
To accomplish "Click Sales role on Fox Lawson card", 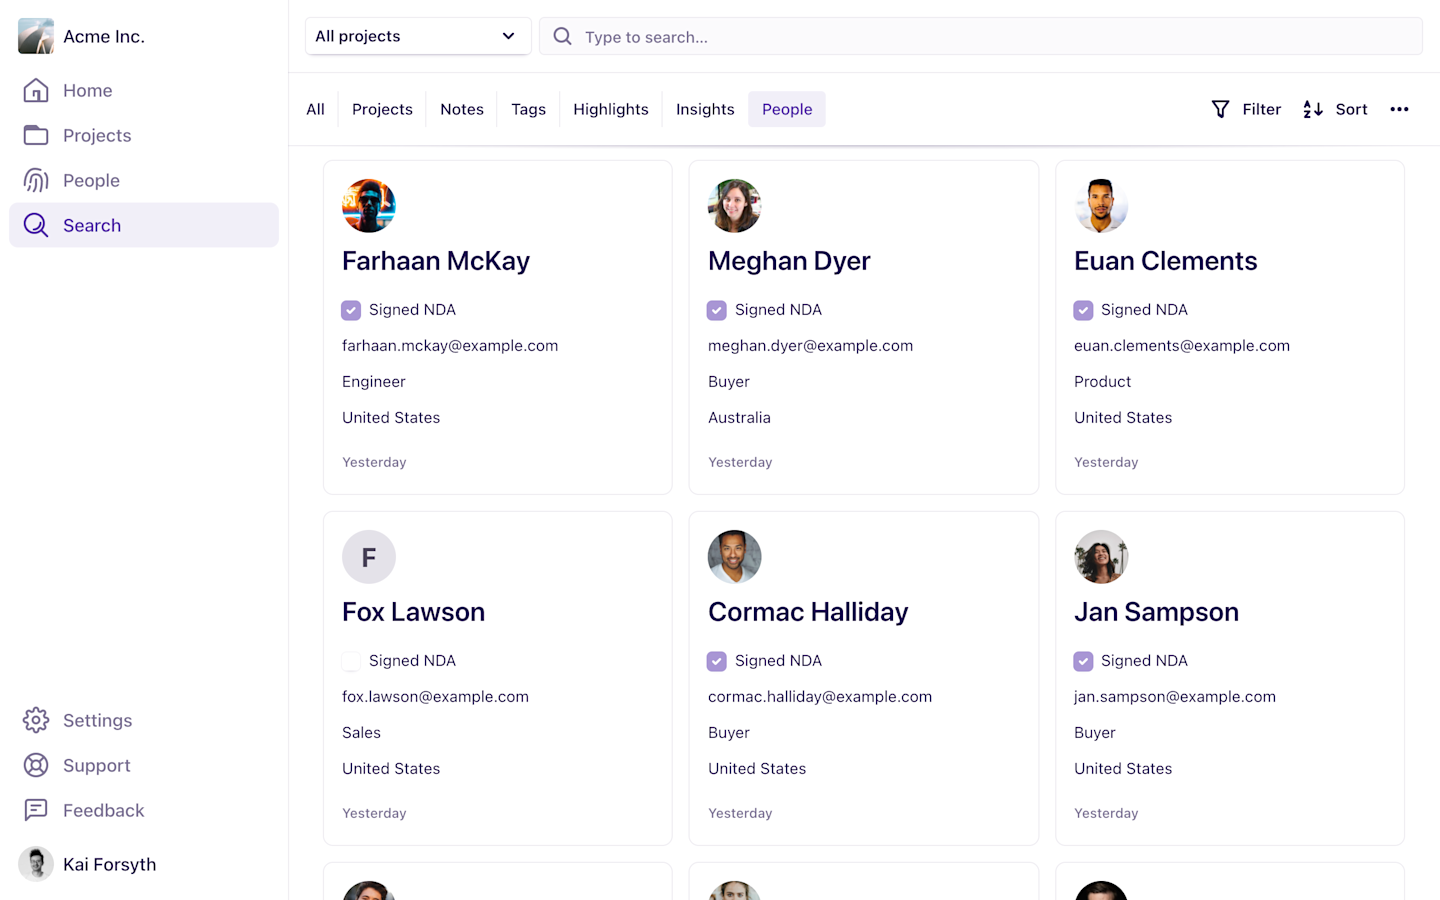I will coord(361,733).
